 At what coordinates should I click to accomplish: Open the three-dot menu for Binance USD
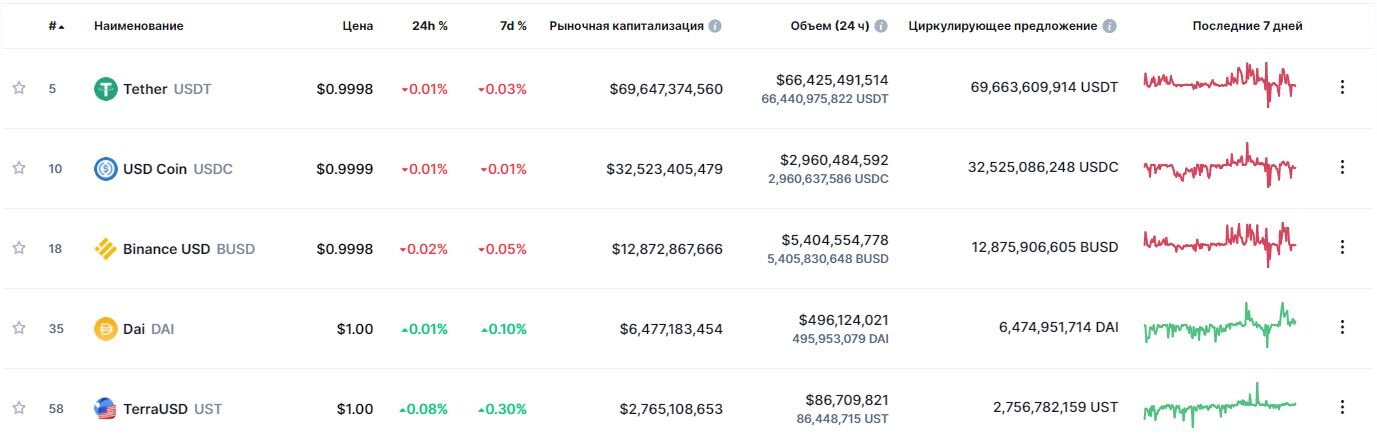click(x=1342, y=247)
